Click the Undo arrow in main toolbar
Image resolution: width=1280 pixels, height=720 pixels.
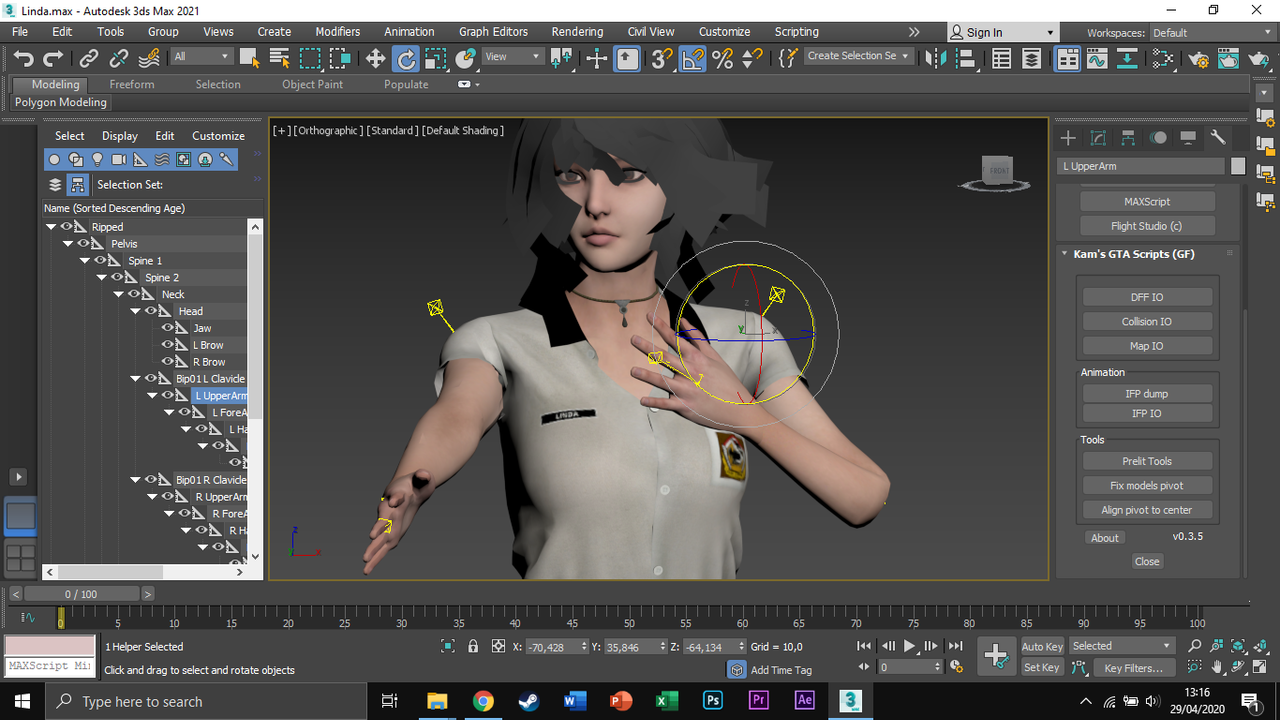point(24,58)
